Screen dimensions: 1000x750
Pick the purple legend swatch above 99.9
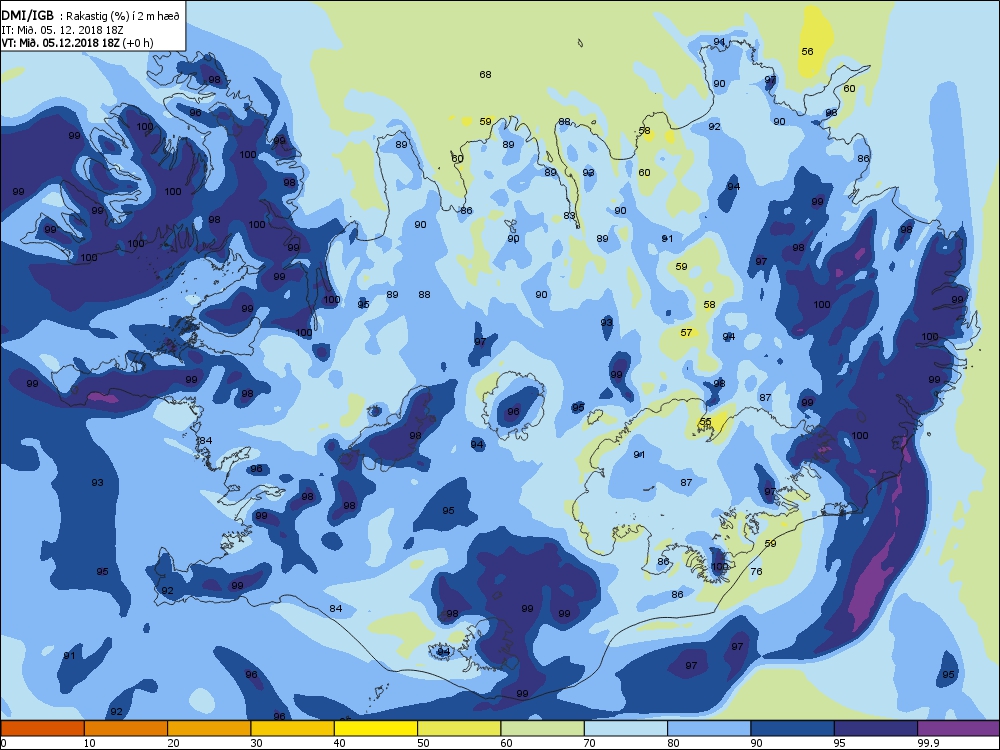point(959,728)
